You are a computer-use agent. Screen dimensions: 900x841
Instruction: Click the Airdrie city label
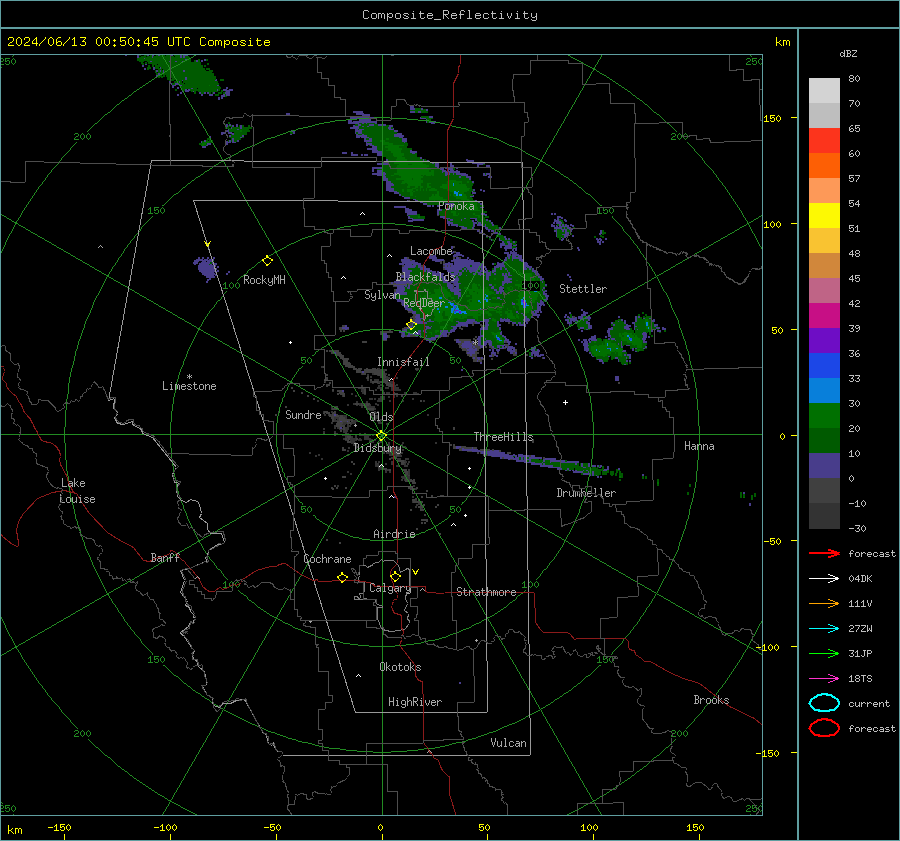coord(394,534)
